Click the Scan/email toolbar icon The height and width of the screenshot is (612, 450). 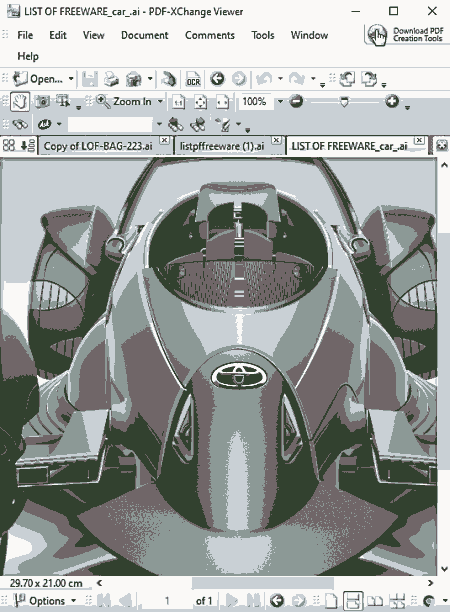pyautogui.click(x=133, y=79)
